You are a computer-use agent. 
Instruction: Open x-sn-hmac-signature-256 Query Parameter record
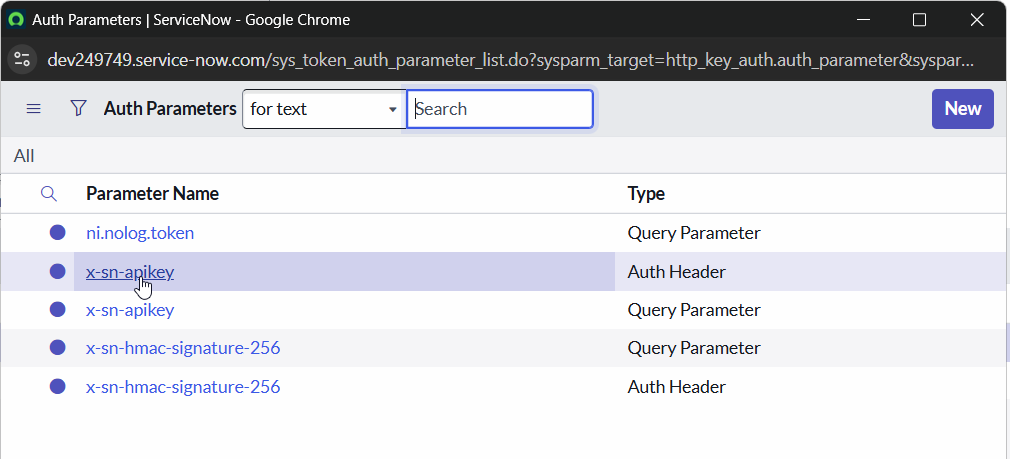pos(183,349)
